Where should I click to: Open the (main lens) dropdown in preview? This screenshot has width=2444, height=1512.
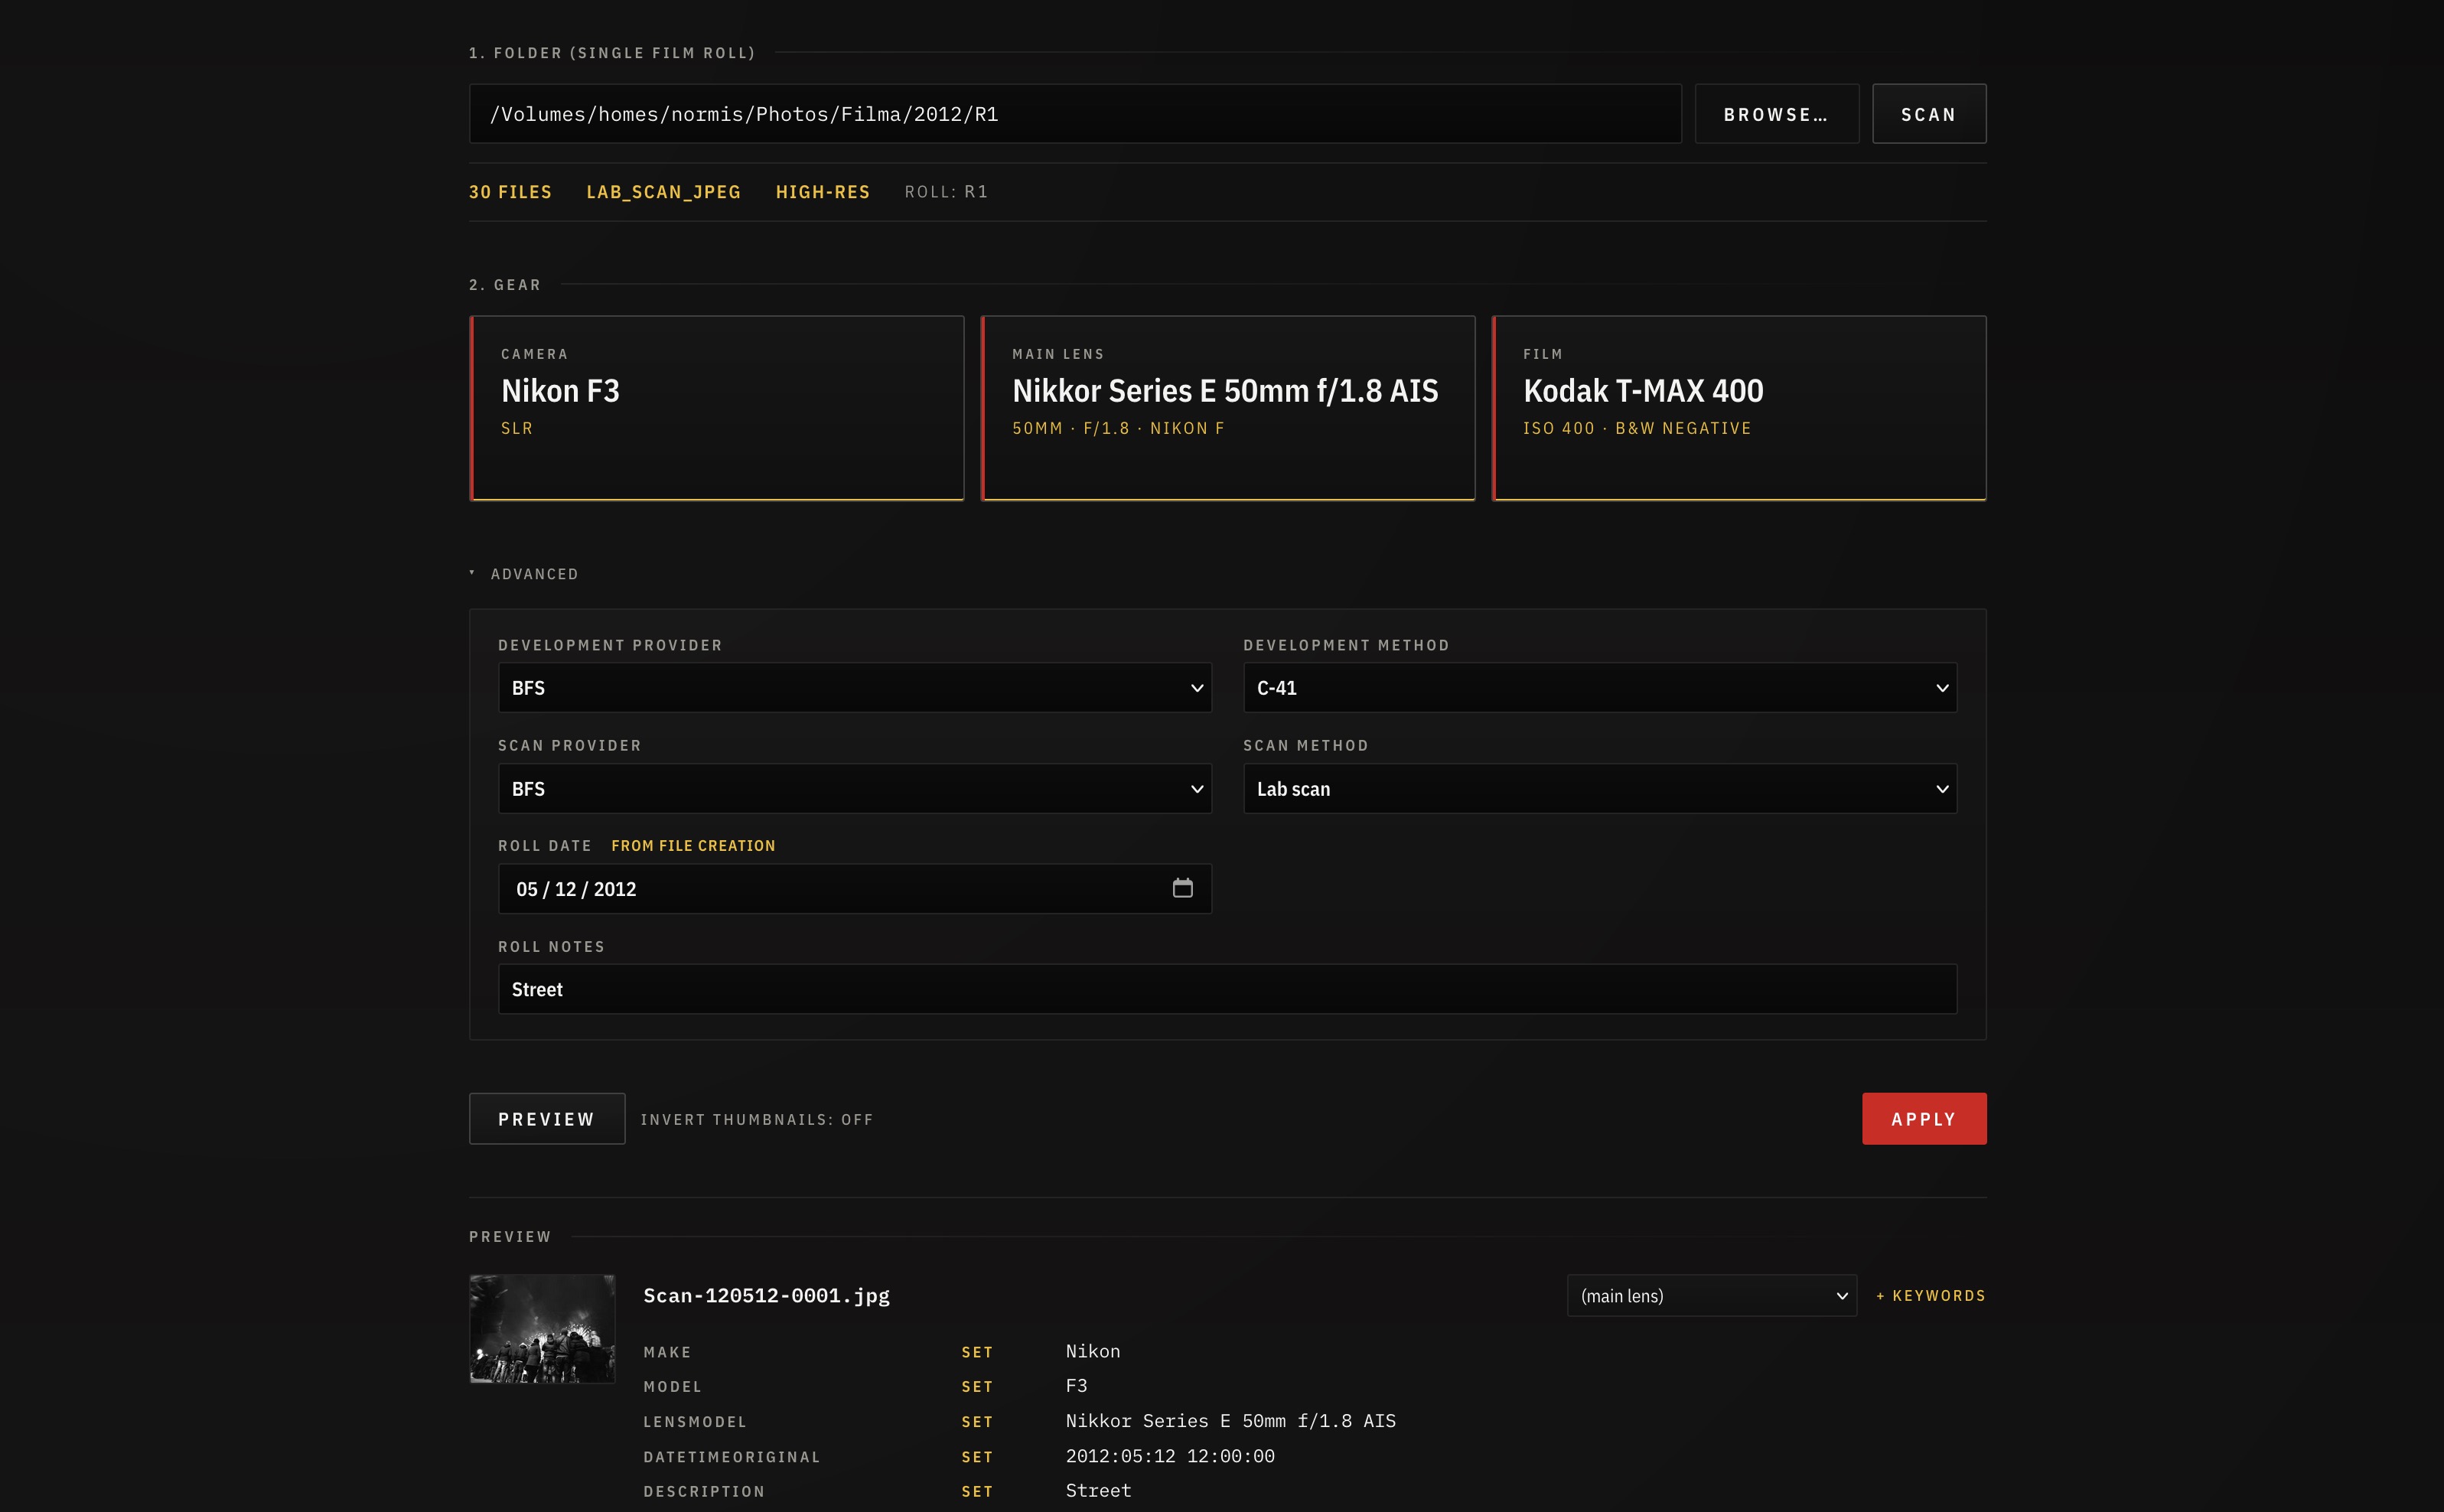pyautogui.click(x=1711, y=1295)
